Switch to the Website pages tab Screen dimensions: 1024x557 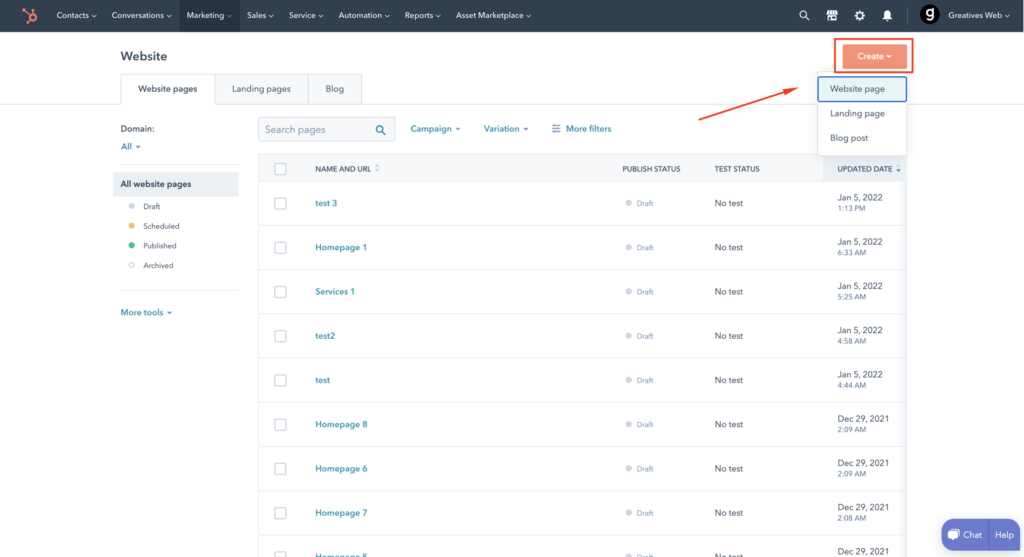tap(167, 89)
